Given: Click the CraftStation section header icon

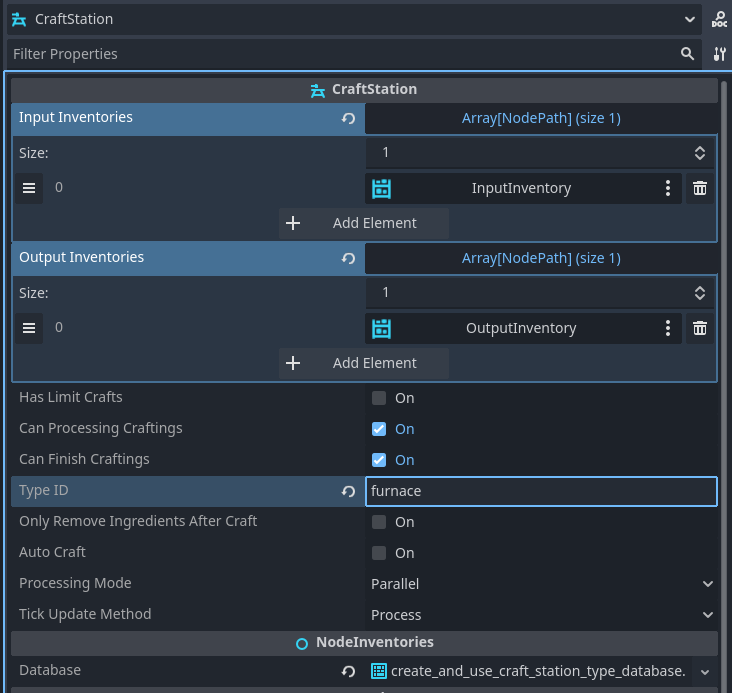Looking at the screenshot, I should (x=318, y=90).
